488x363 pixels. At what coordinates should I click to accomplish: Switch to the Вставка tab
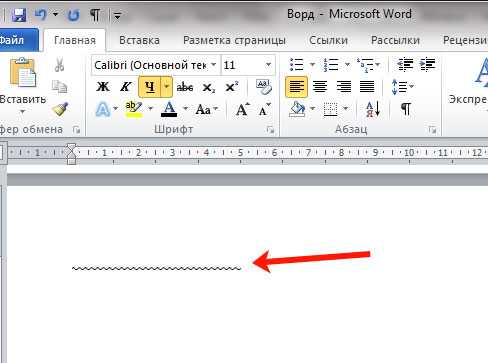[139, 40]
